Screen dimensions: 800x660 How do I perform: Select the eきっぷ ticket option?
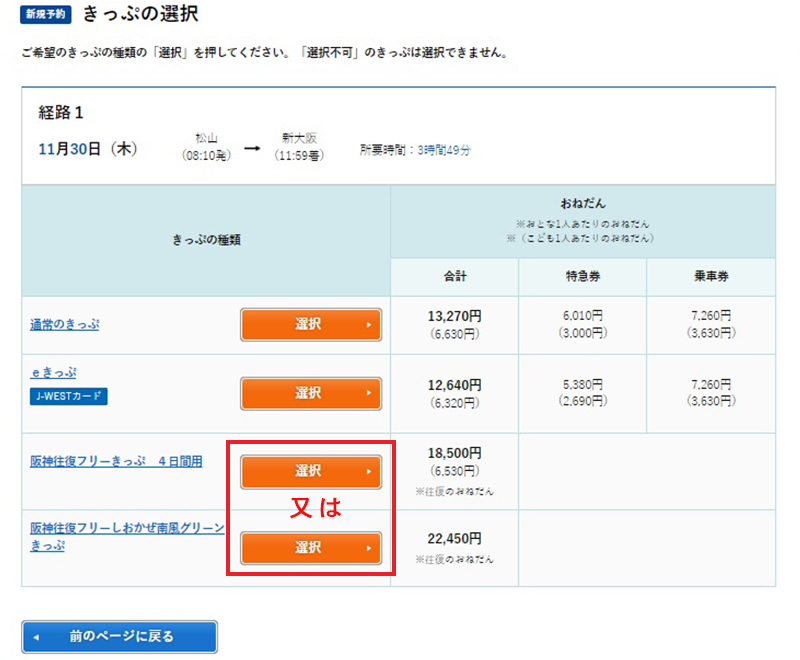click(x=310, y=393)
